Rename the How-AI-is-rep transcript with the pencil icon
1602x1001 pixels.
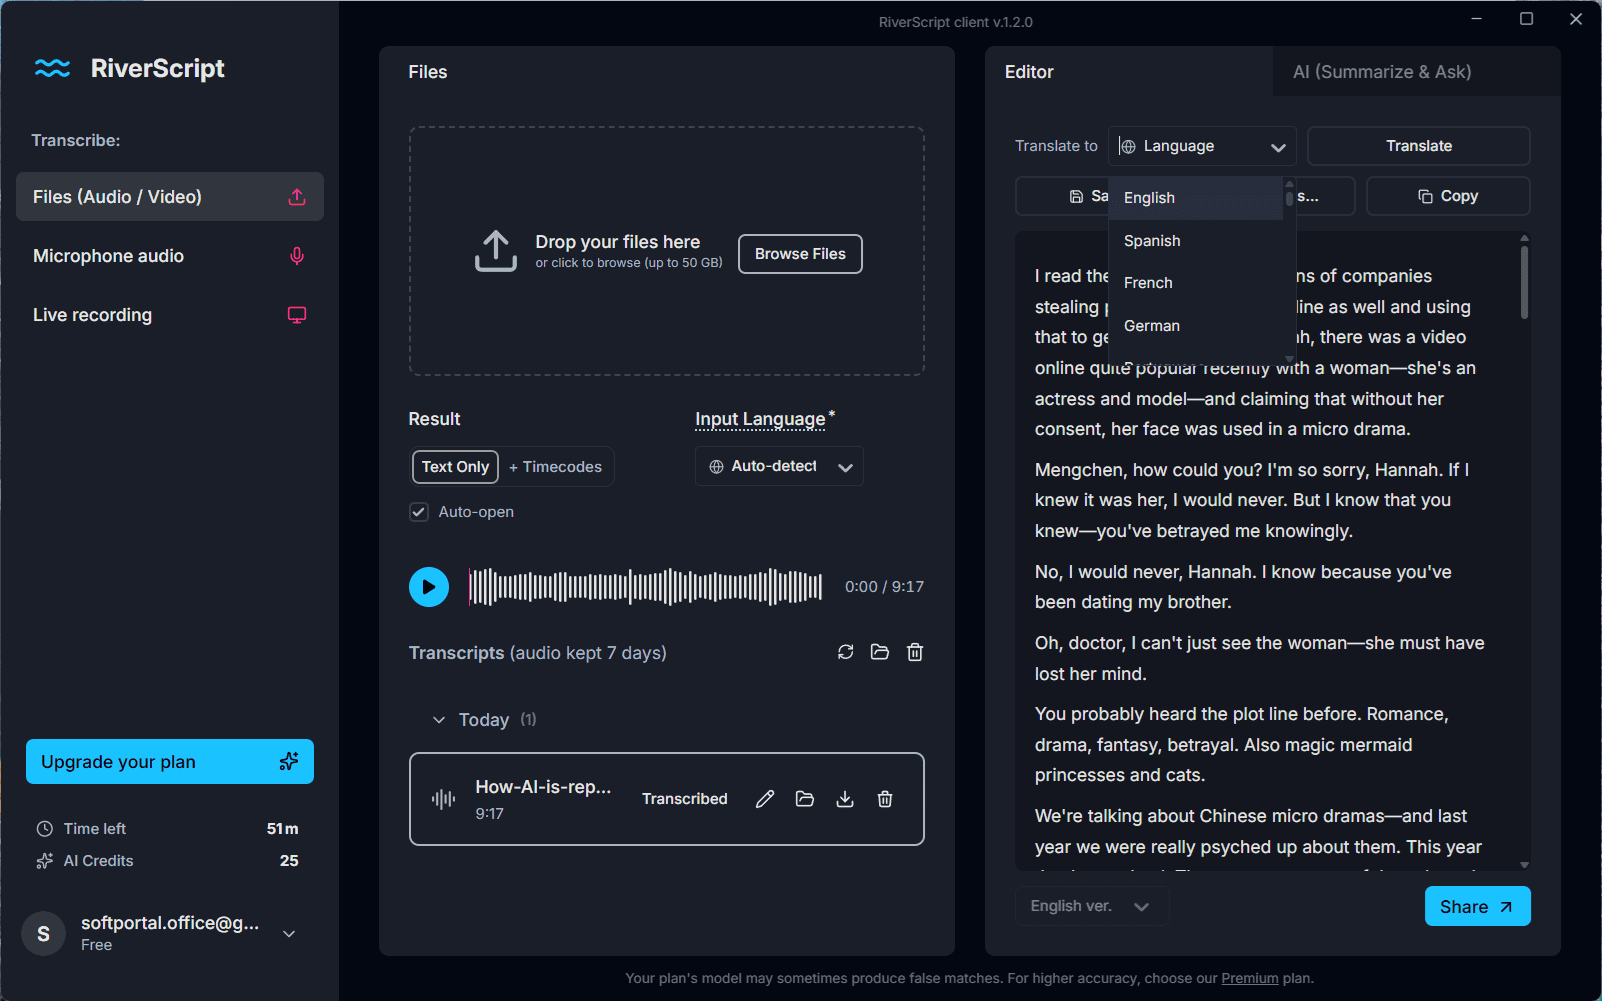coord(765,799)
